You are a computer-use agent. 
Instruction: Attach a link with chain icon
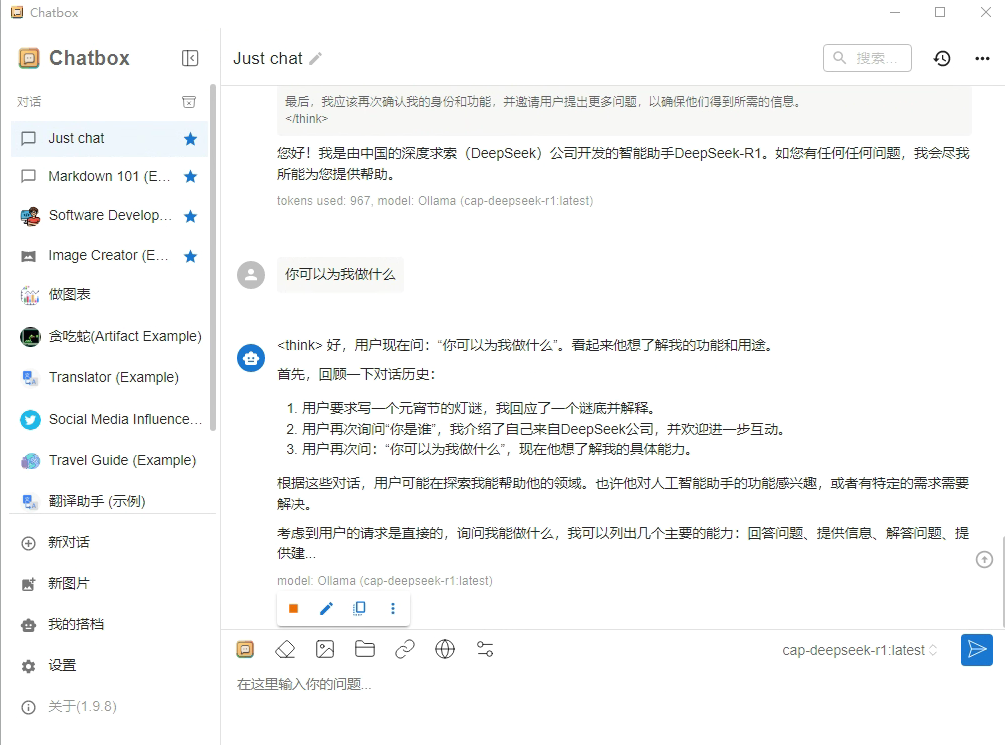(x=405, y=649)
